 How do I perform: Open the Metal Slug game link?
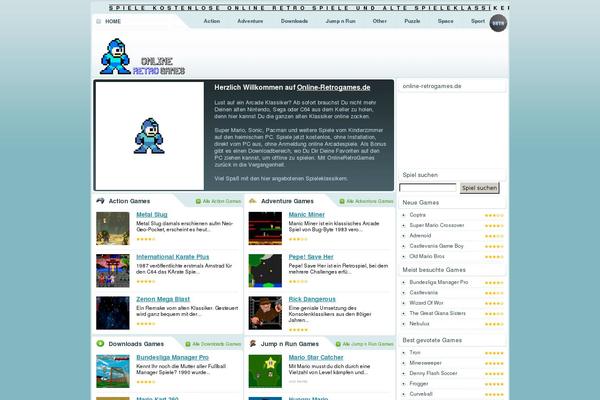click(x=152, y=215)
